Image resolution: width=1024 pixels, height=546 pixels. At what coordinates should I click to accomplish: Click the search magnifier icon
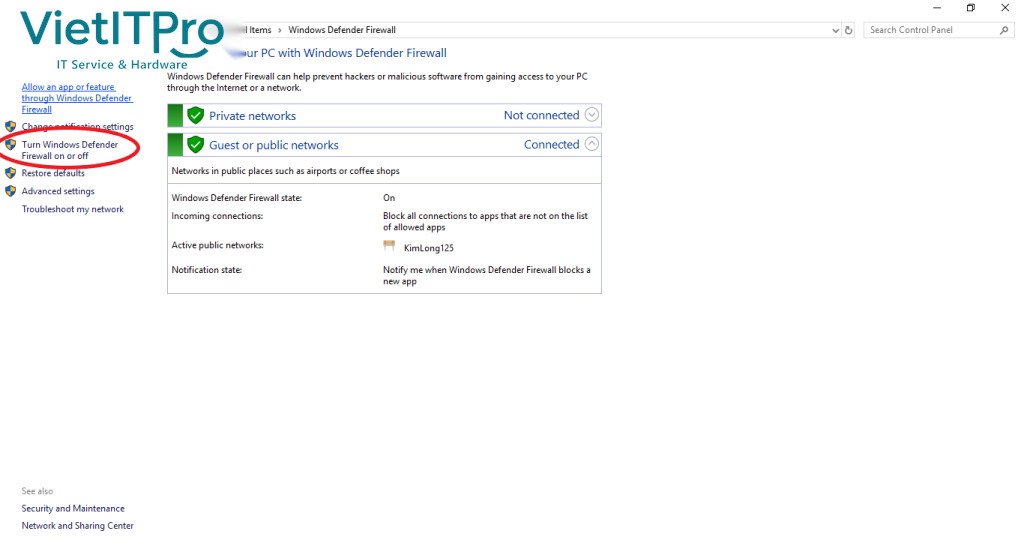coord(1004,30)
